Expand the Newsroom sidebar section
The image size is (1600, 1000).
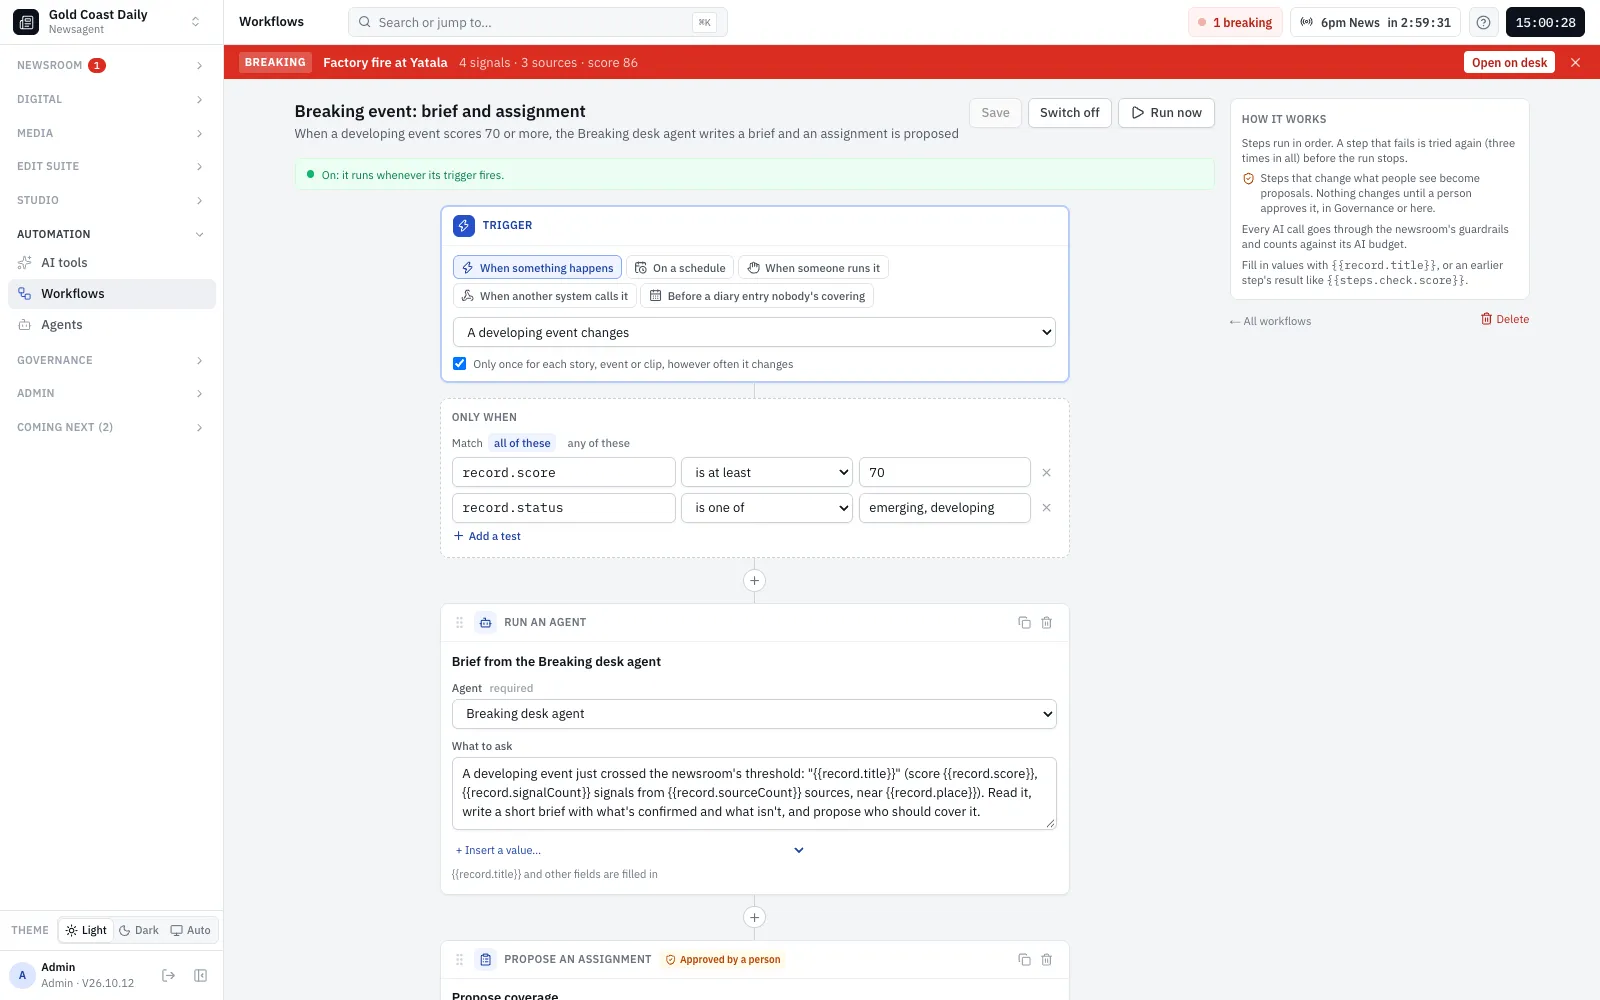(110, 65)
